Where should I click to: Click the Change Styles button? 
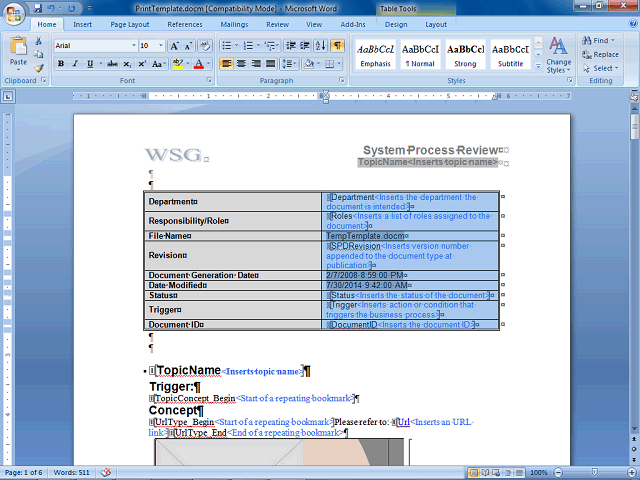point(558,55)
